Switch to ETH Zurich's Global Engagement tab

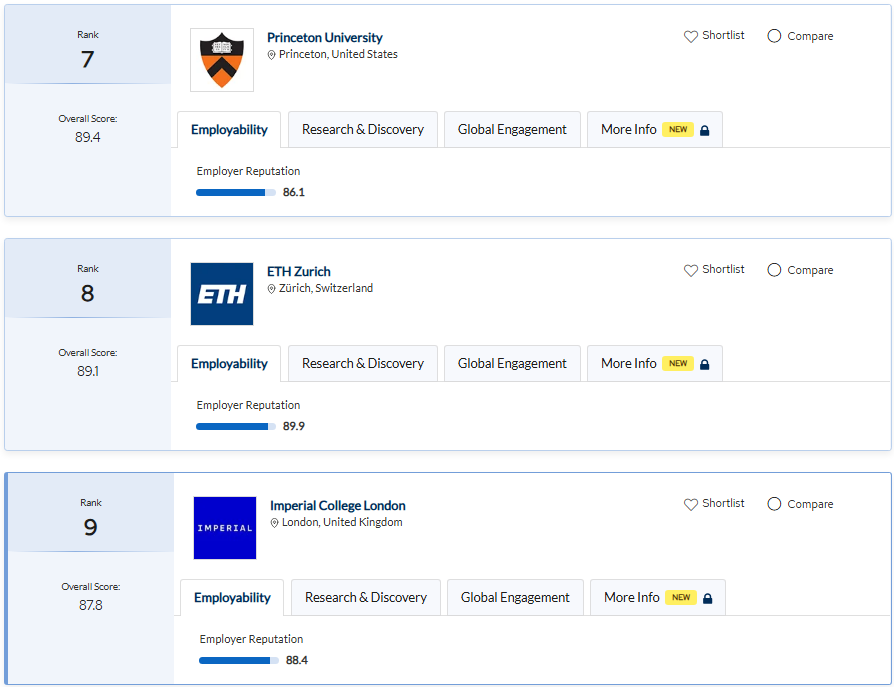[512, 363]
